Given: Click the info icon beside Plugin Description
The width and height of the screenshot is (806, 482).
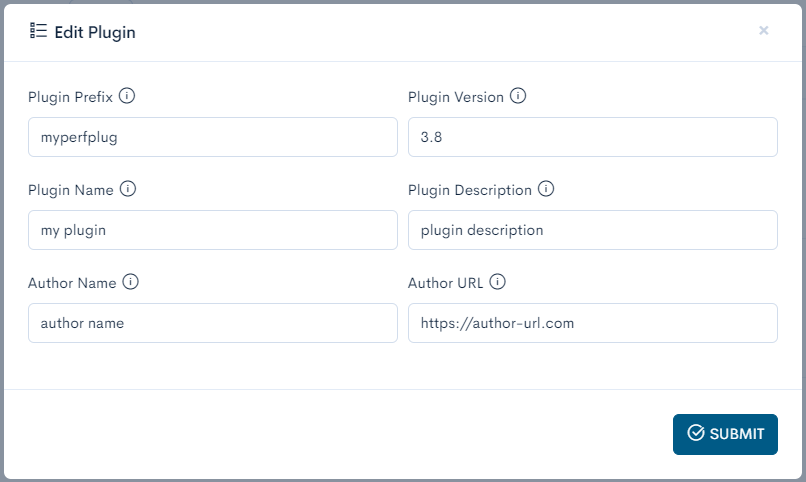Looking at the screenshot, I should [546, 189].
